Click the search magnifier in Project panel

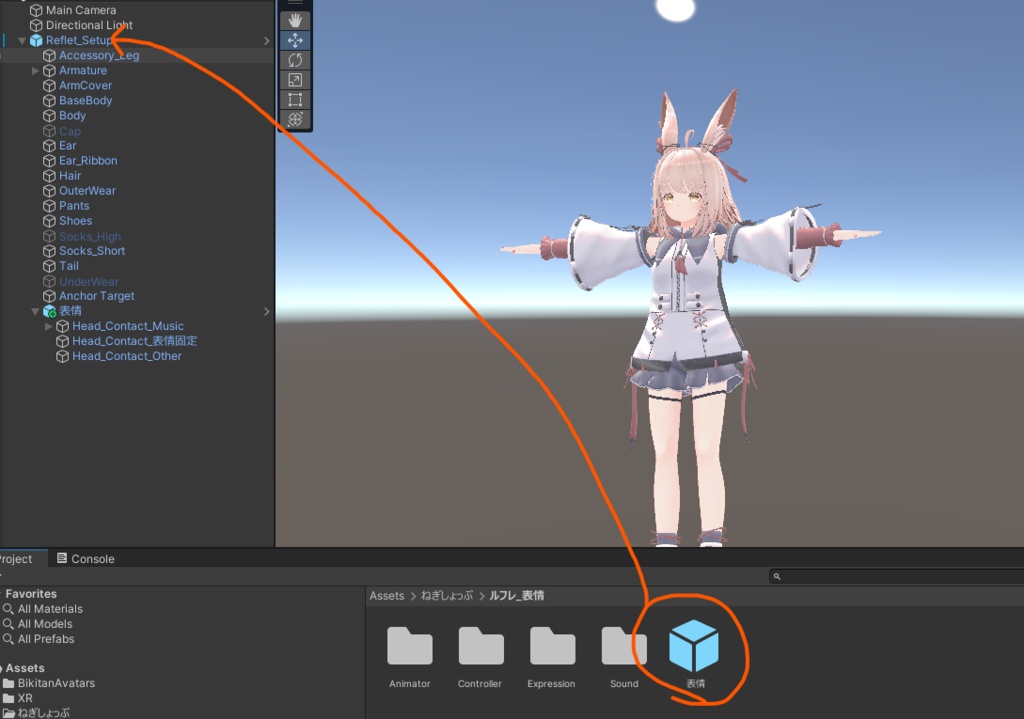[776, 576]
